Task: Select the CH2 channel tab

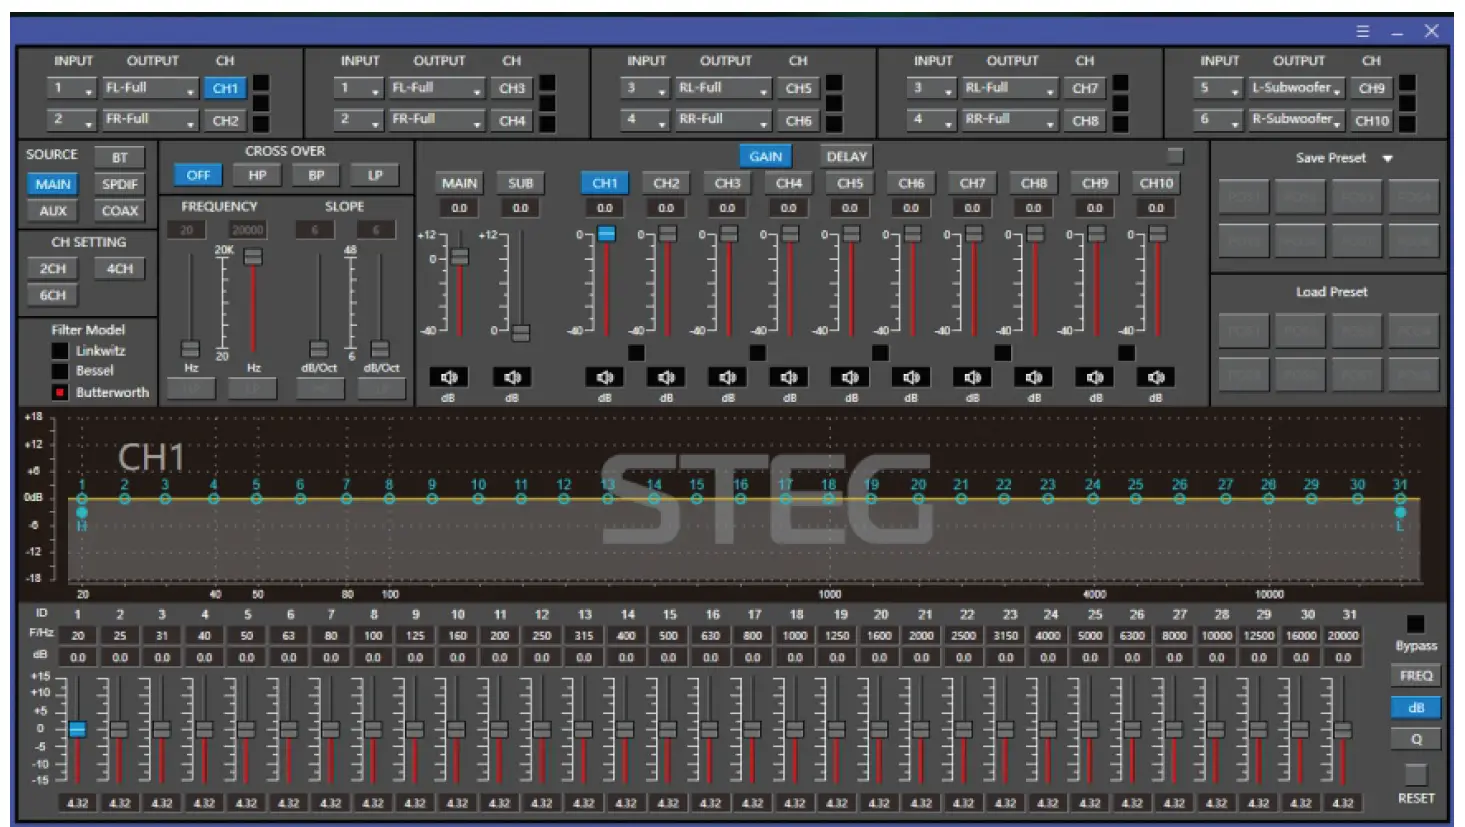Action: (x=666, y=183)
